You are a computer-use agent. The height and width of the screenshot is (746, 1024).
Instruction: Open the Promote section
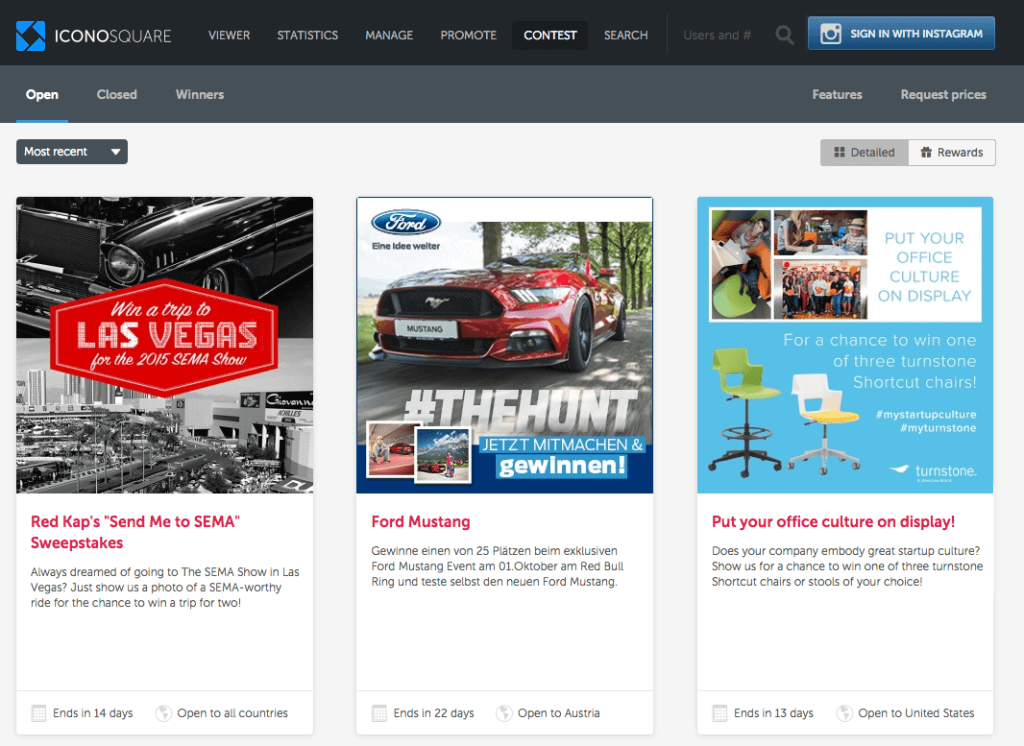468,35
